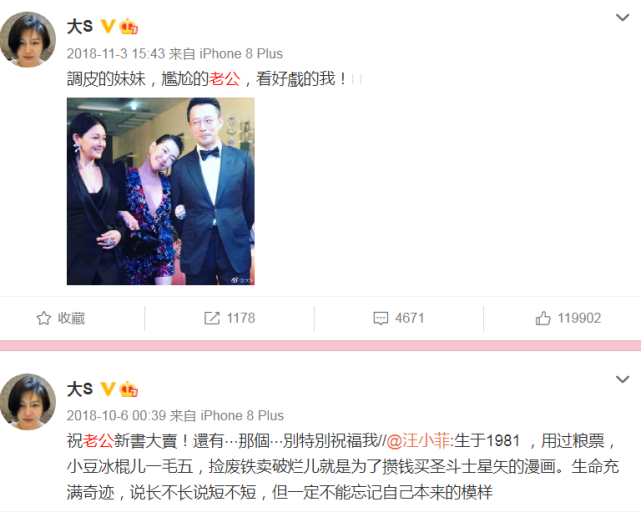Click the red 老公 keyword in first post
Viewport: 641px width, 512px height.
(224, 79)
